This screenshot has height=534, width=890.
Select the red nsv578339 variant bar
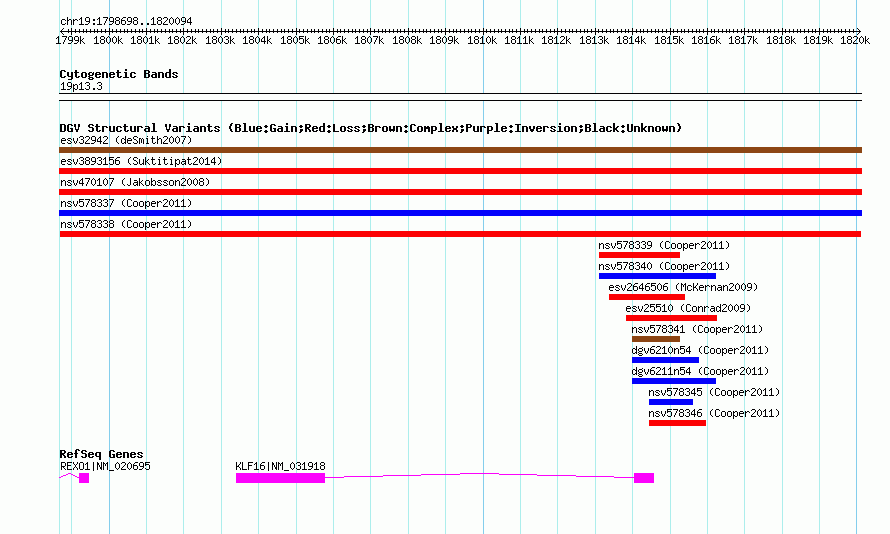coord(639,255)
